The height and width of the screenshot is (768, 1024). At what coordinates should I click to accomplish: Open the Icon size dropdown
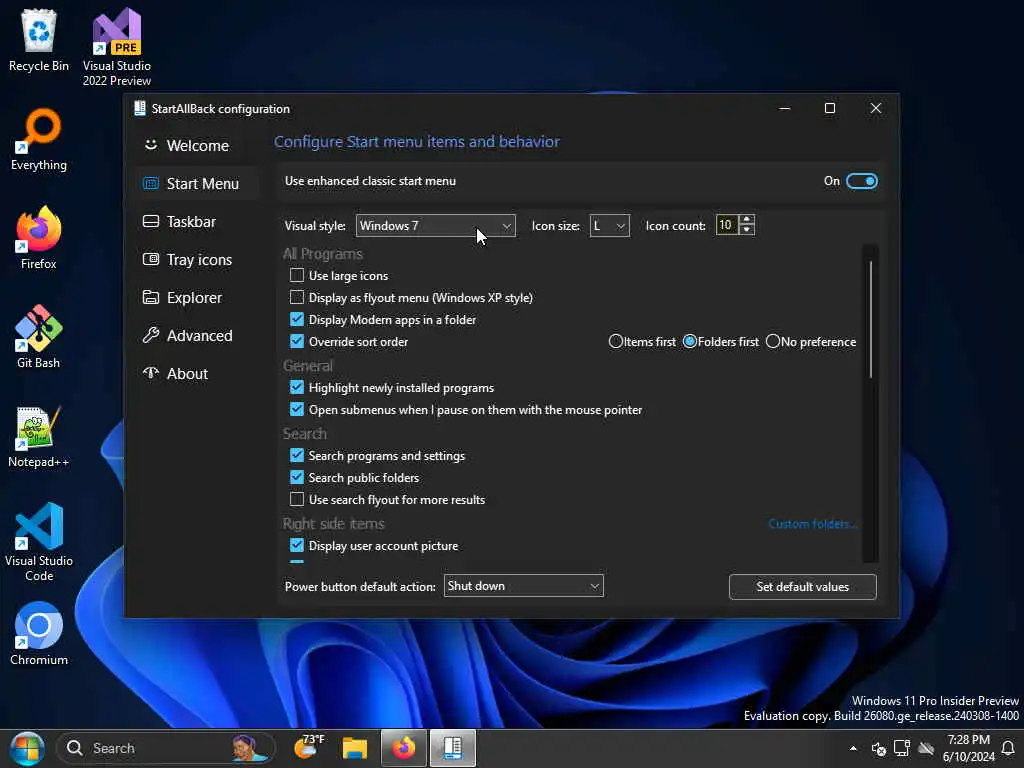[x=609, y=225]
